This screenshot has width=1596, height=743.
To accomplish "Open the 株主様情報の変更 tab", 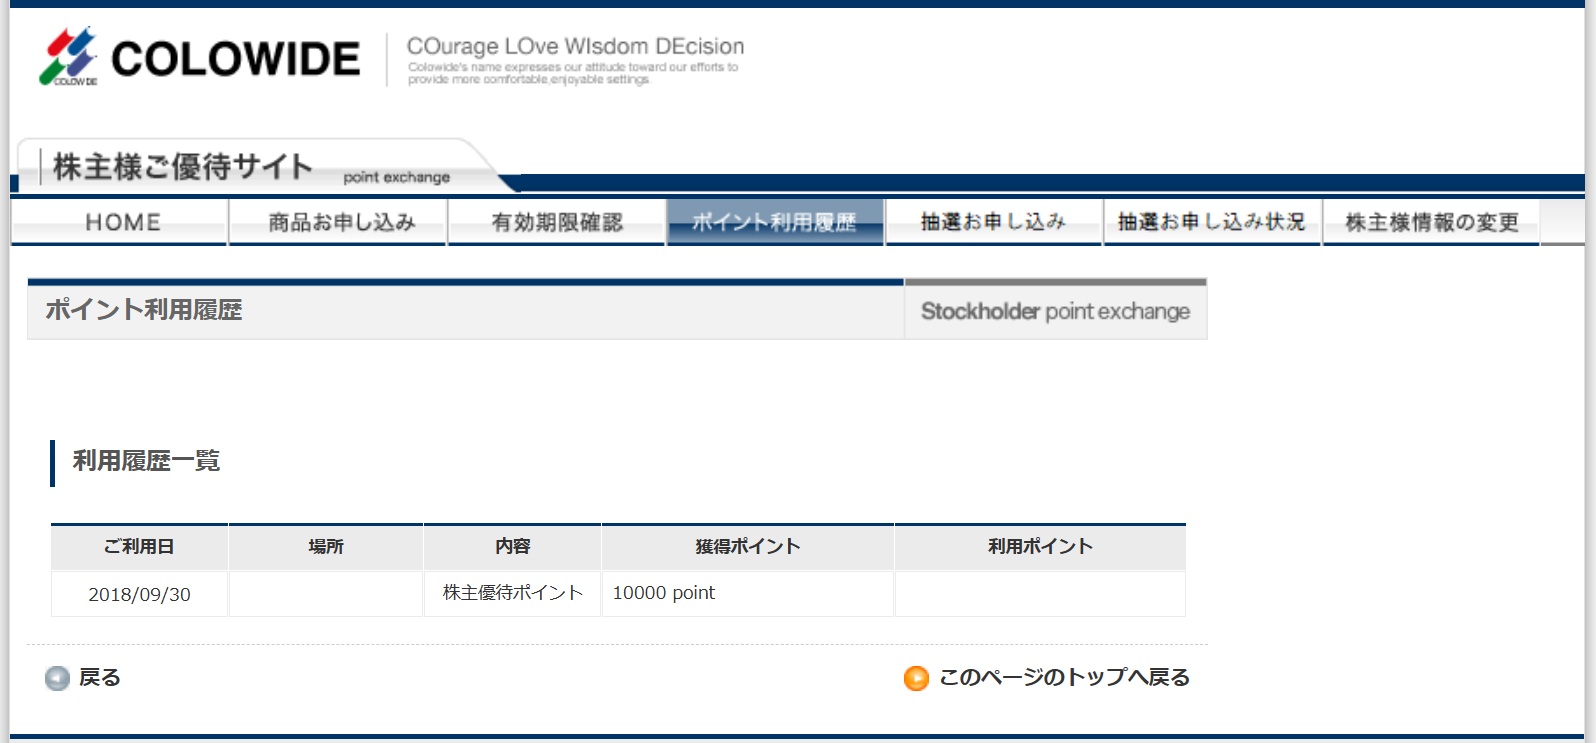I will click(x=1431, y=222).
